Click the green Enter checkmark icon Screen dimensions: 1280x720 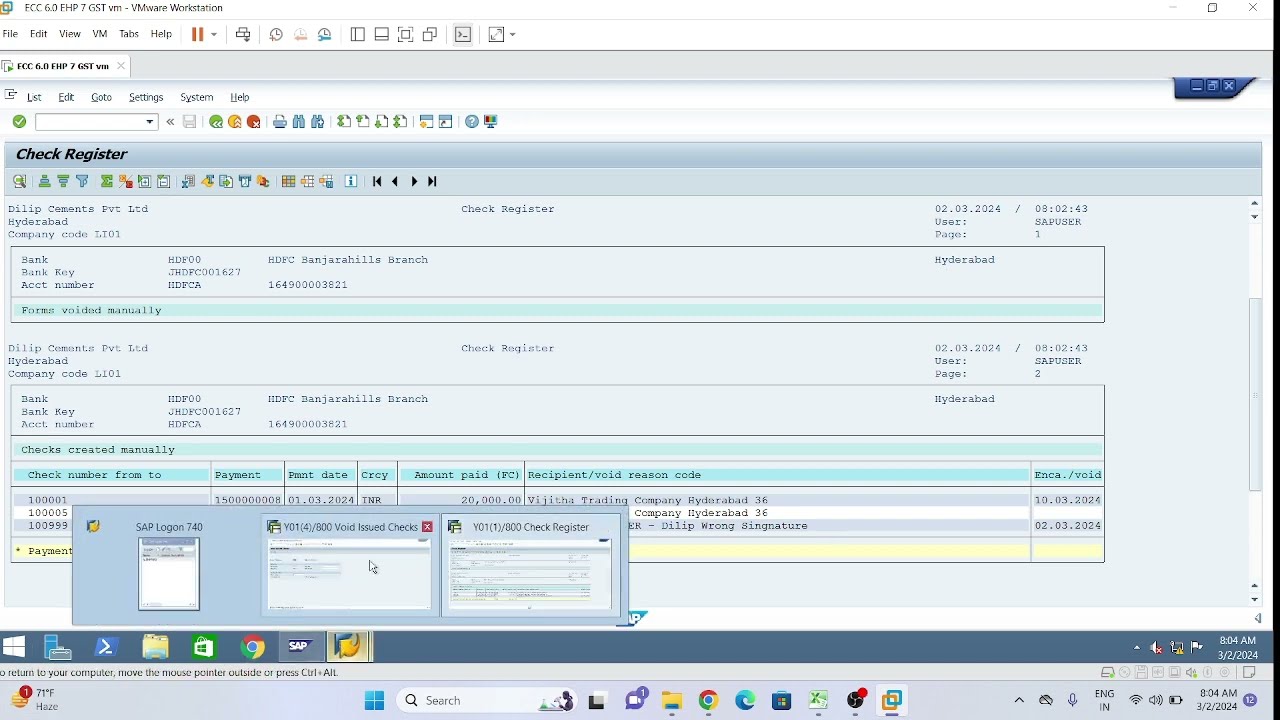click(x=19, y=122)
